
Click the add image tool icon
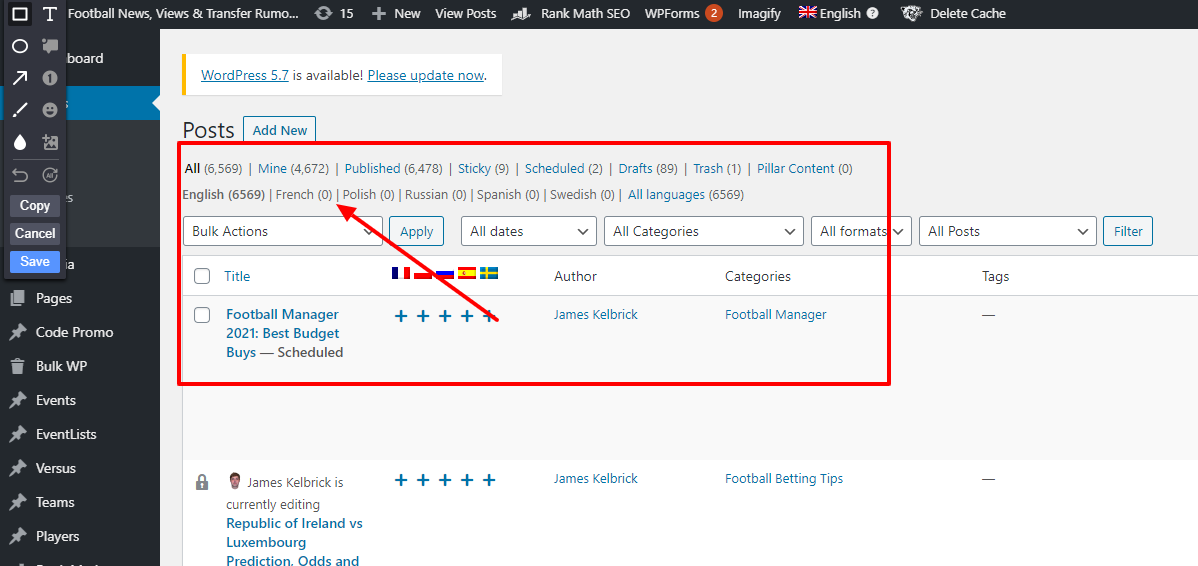pos(50,142)
